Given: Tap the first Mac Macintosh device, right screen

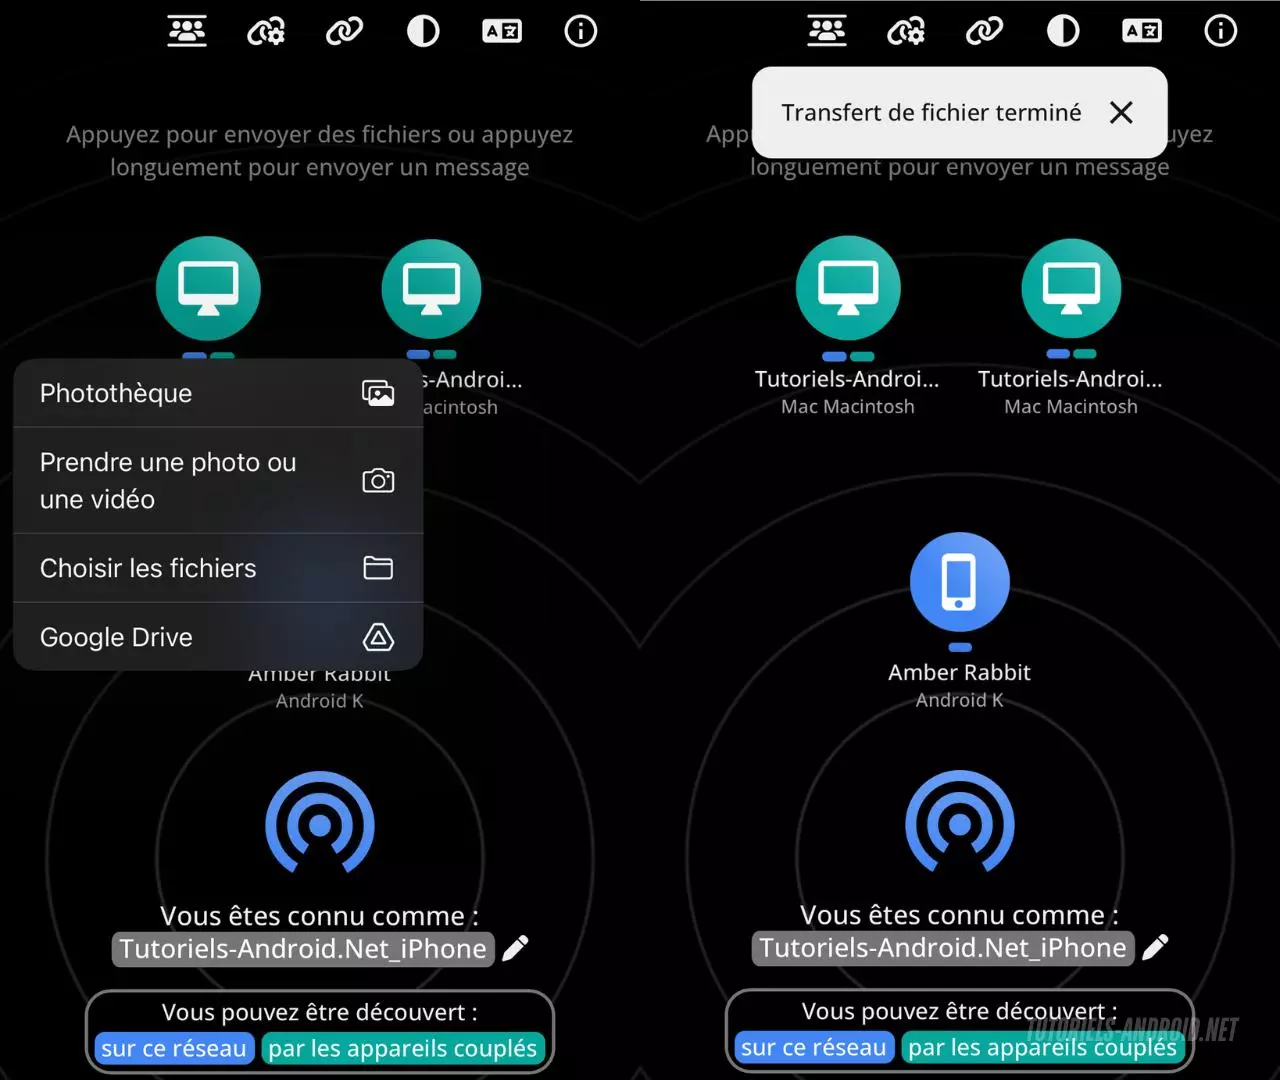Looking at the screenshot, I should point(848,289).
